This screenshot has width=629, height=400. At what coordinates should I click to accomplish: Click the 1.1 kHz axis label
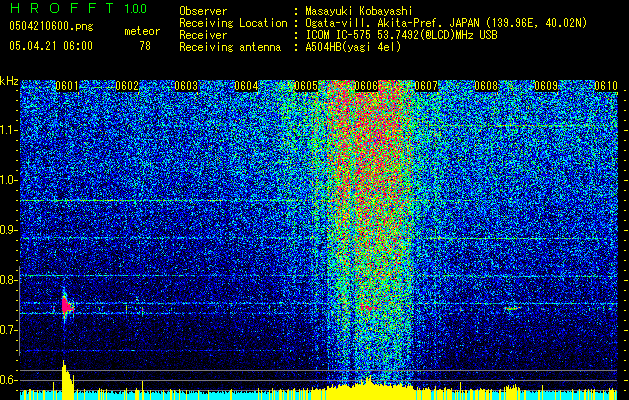click(8, 131)
